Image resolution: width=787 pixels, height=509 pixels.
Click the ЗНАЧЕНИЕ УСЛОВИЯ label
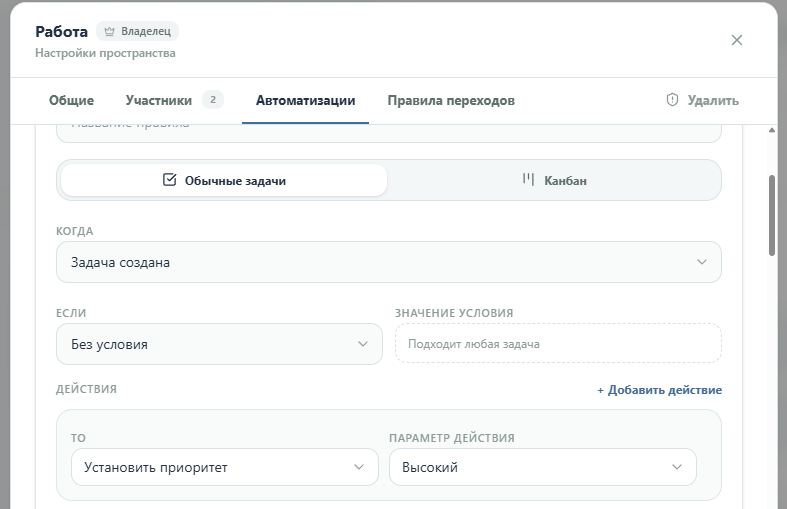(x=454, y=313)
